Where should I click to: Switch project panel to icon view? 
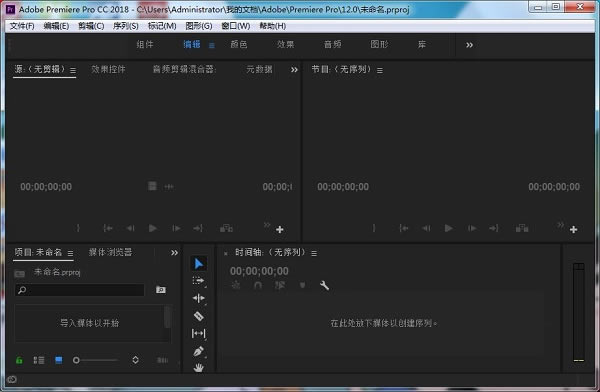pos(59,360)
